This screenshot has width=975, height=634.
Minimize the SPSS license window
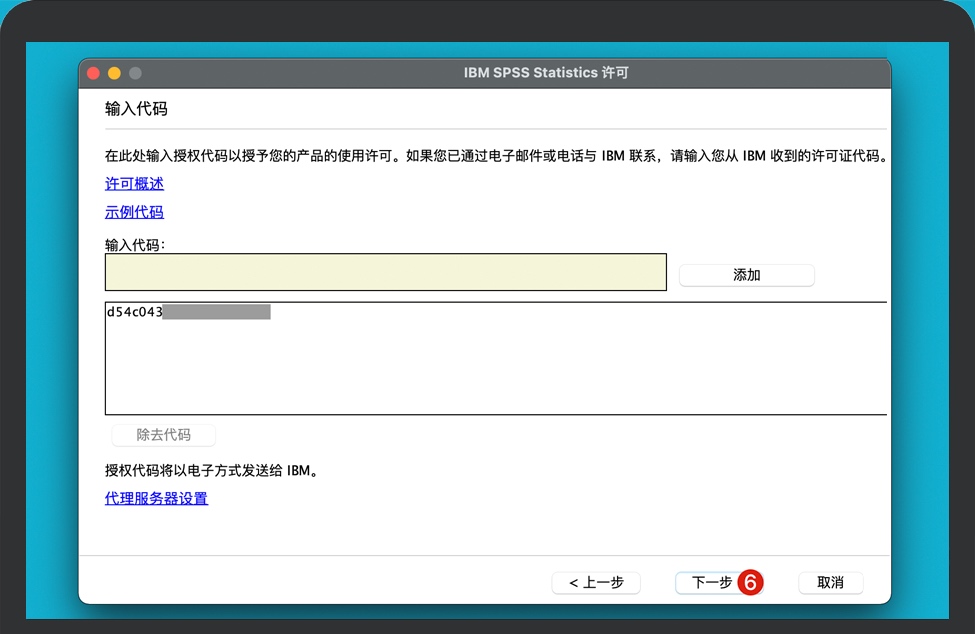click(x=114, y=73)
